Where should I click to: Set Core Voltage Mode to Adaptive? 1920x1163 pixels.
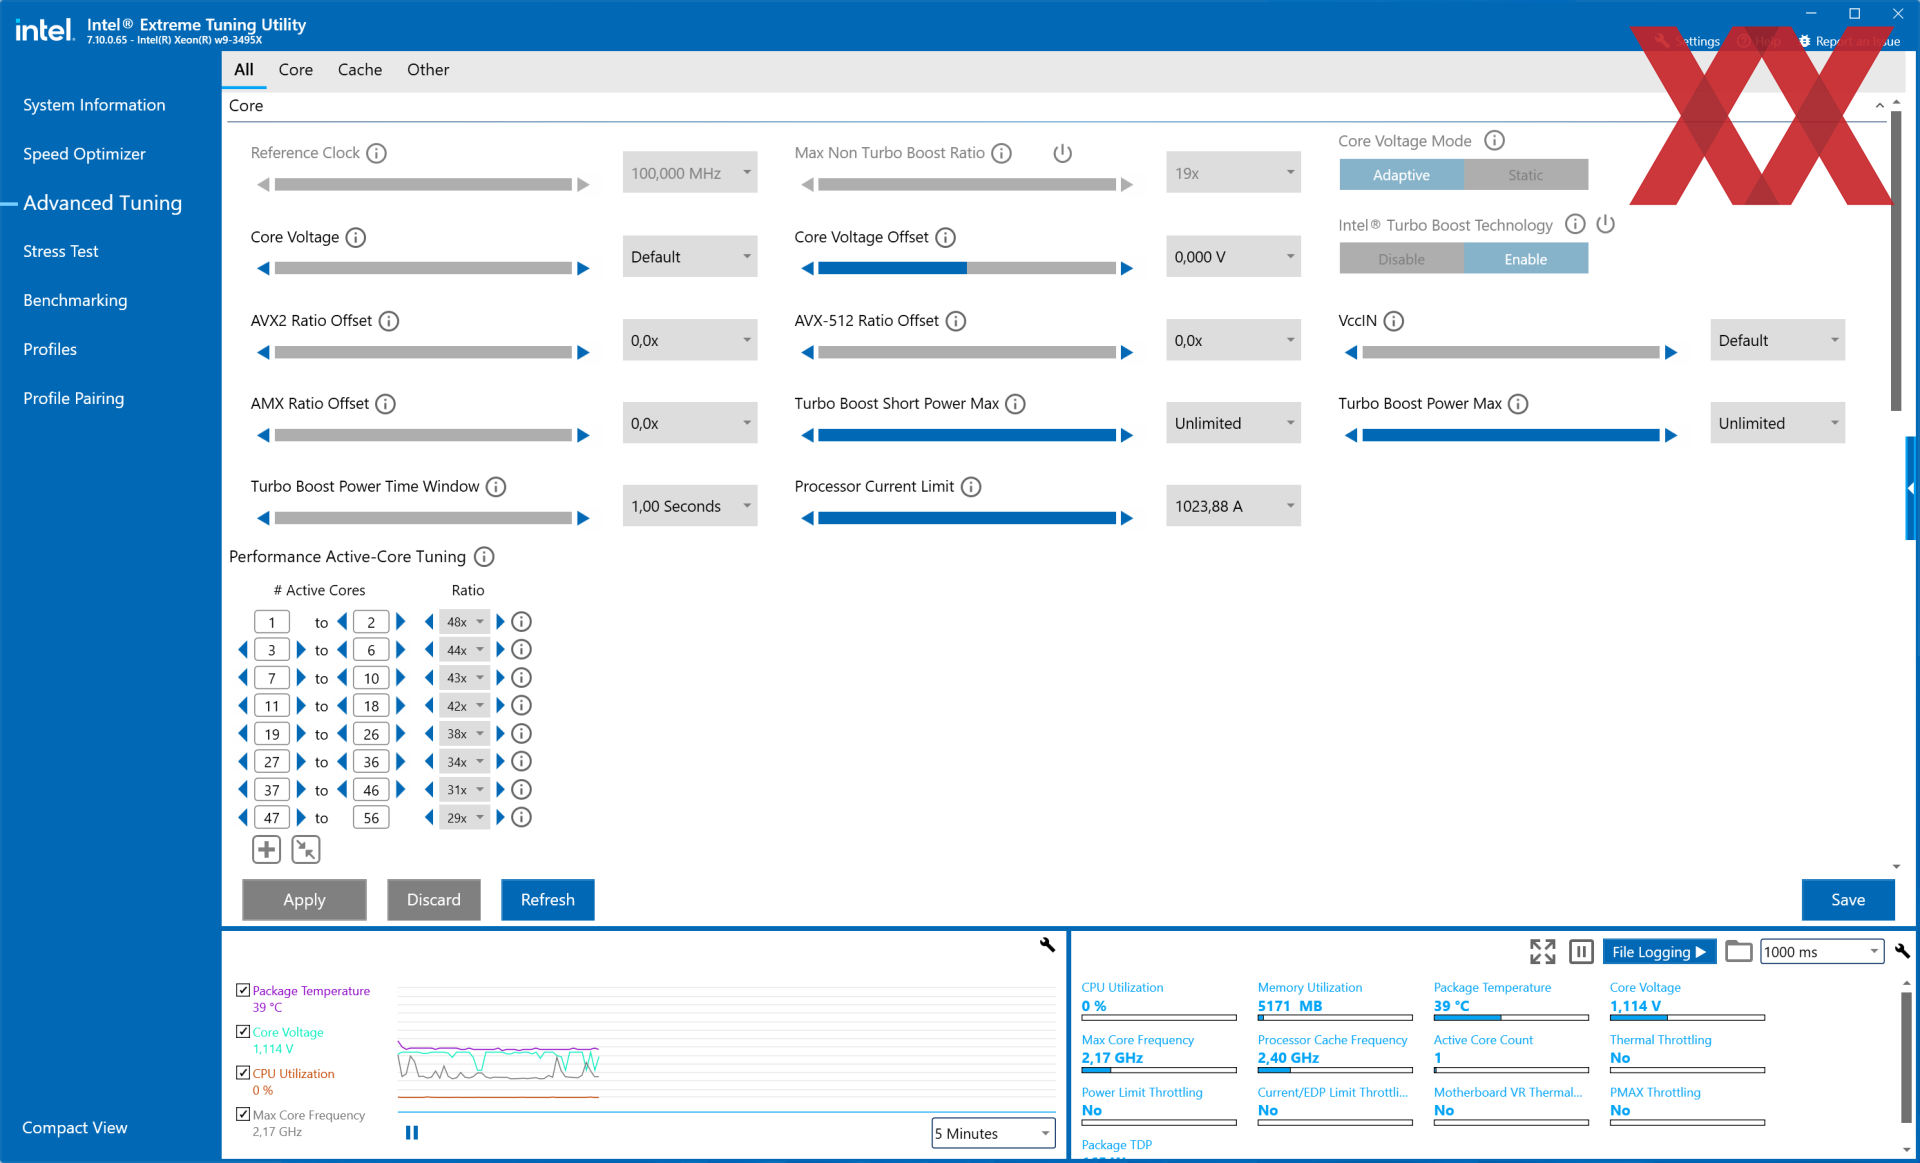tap(1401, 175)
